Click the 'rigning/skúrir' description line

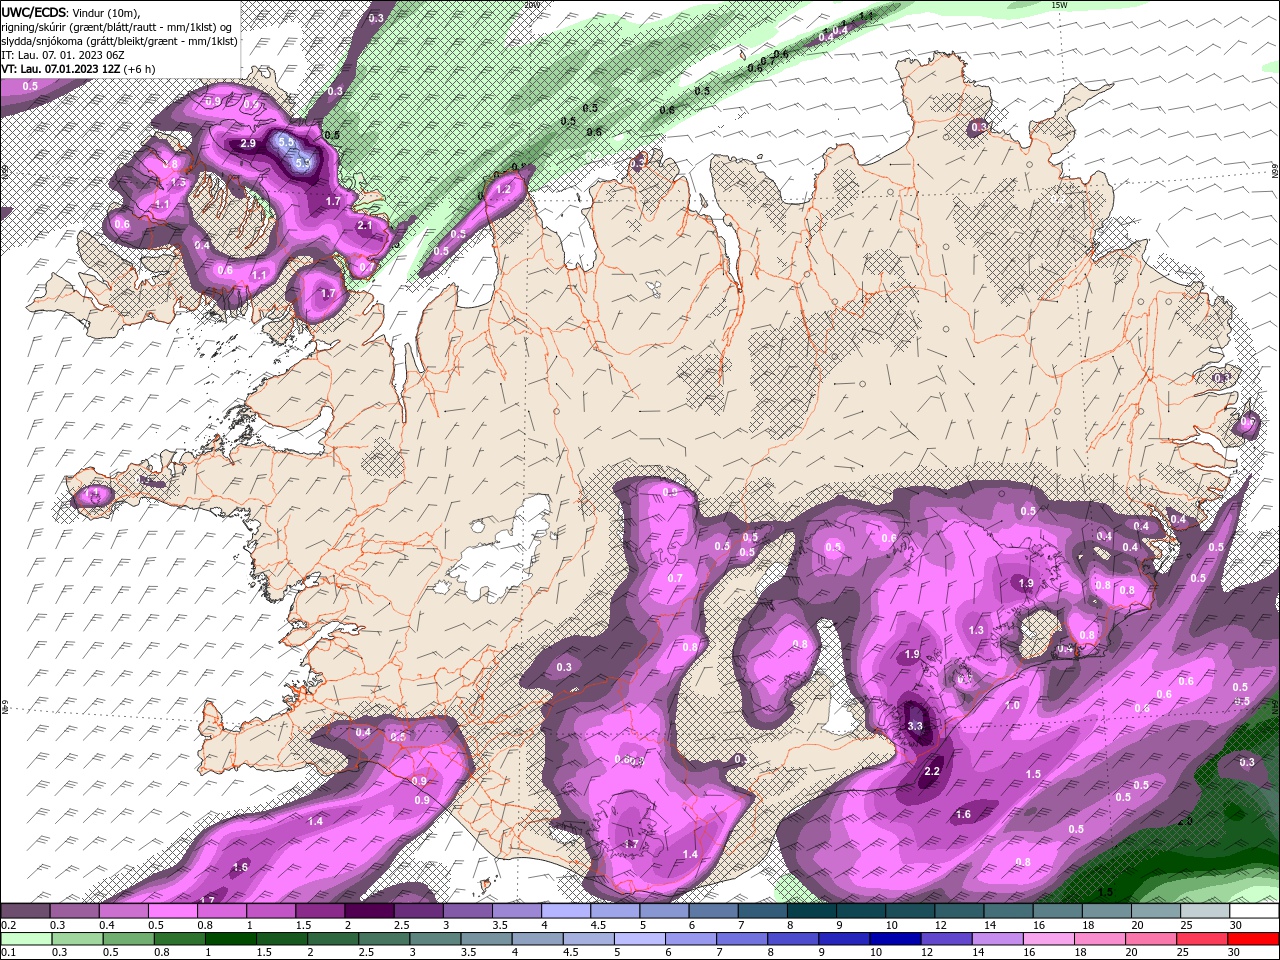point(119,27)
